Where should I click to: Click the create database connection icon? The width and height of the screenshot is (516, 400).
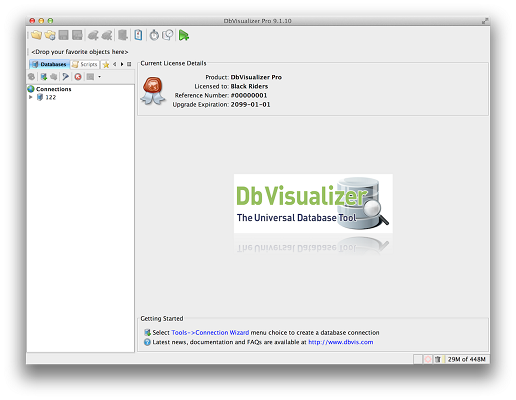(43, 77)
